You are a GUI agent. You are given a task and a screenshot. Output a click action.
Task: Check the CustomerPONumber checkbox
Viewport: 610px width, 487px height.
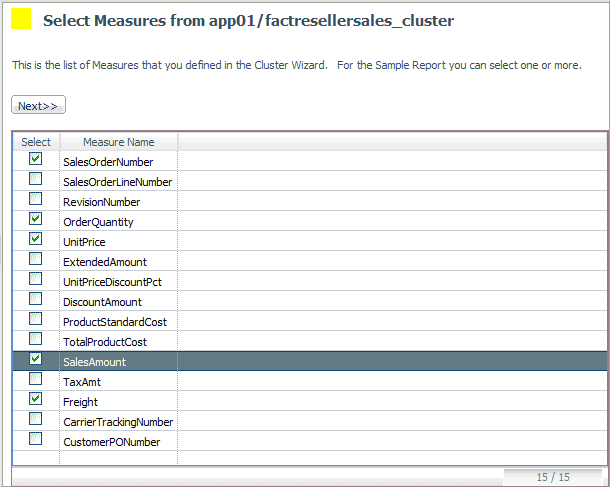(36, 439)
